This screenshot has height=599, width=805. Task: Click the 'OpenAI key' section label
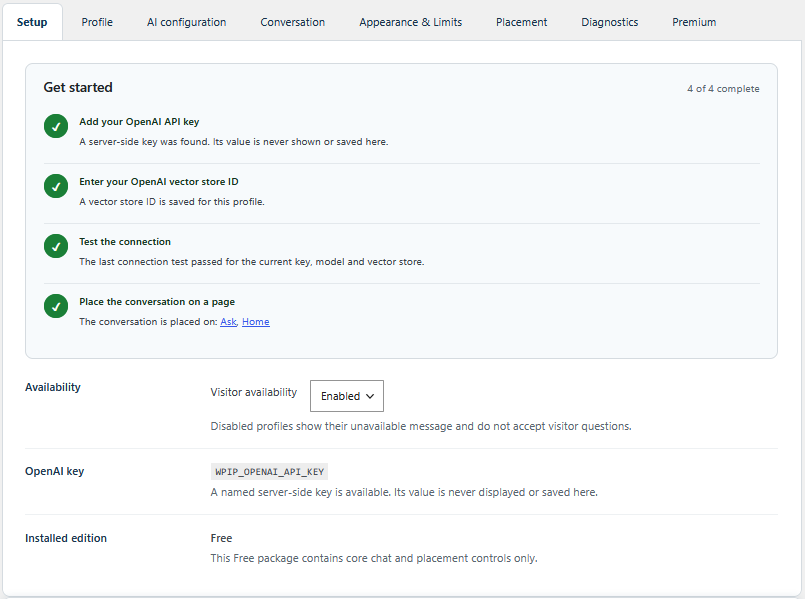[54, 471]
